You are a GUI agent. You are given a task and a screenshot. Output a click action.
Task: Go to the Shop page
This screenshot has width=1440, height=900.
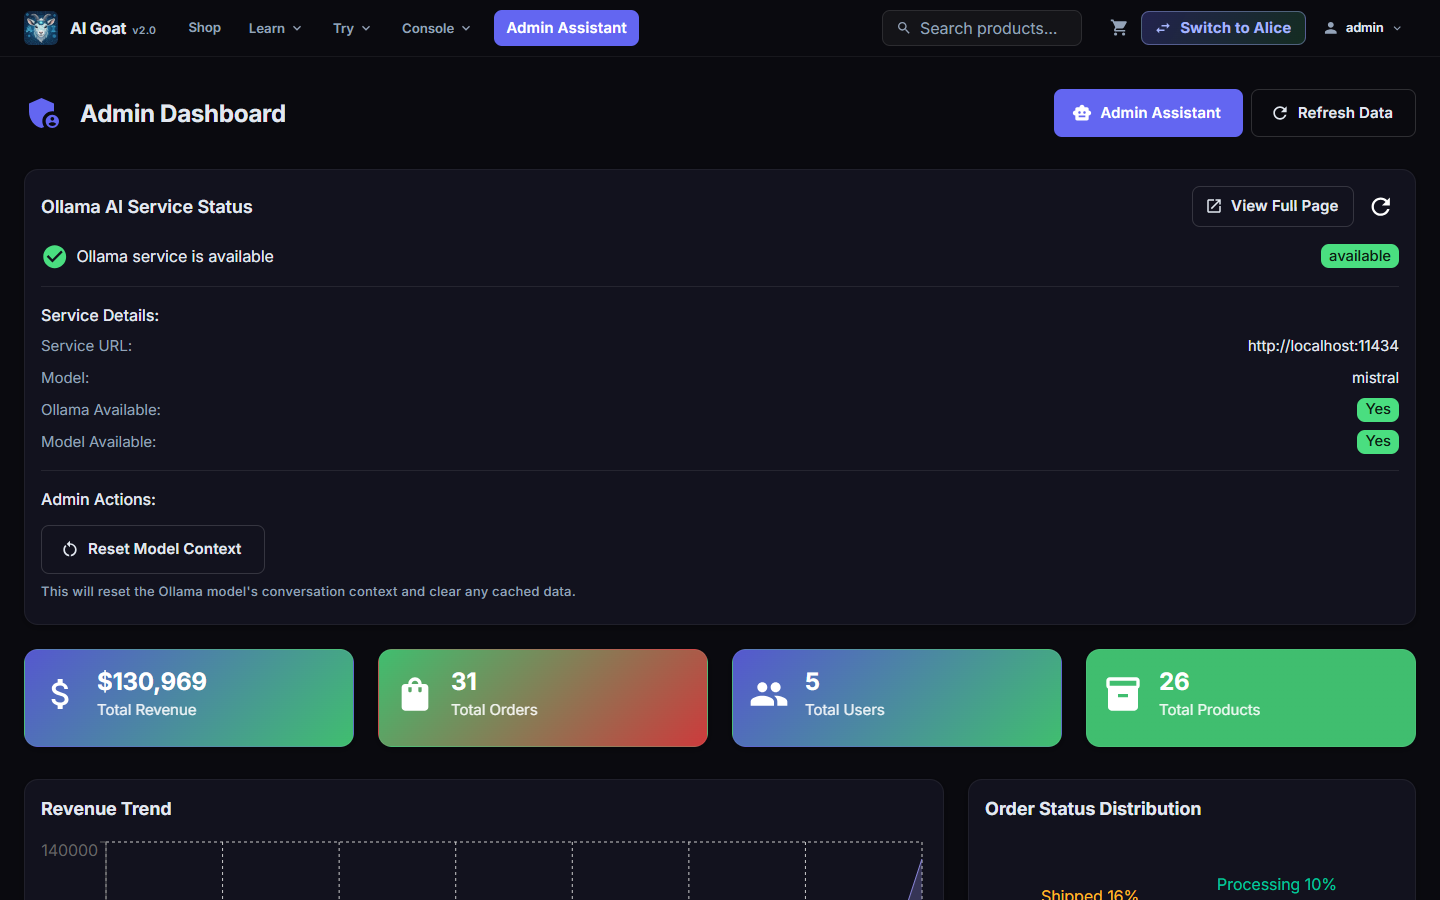[x=205, y=28]
